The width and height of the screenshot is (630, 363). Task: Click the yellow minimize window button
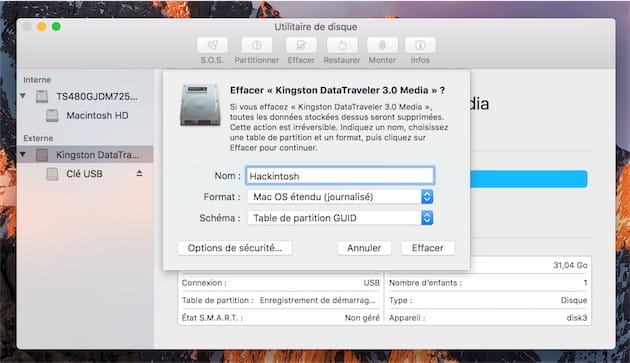(42, 27)
